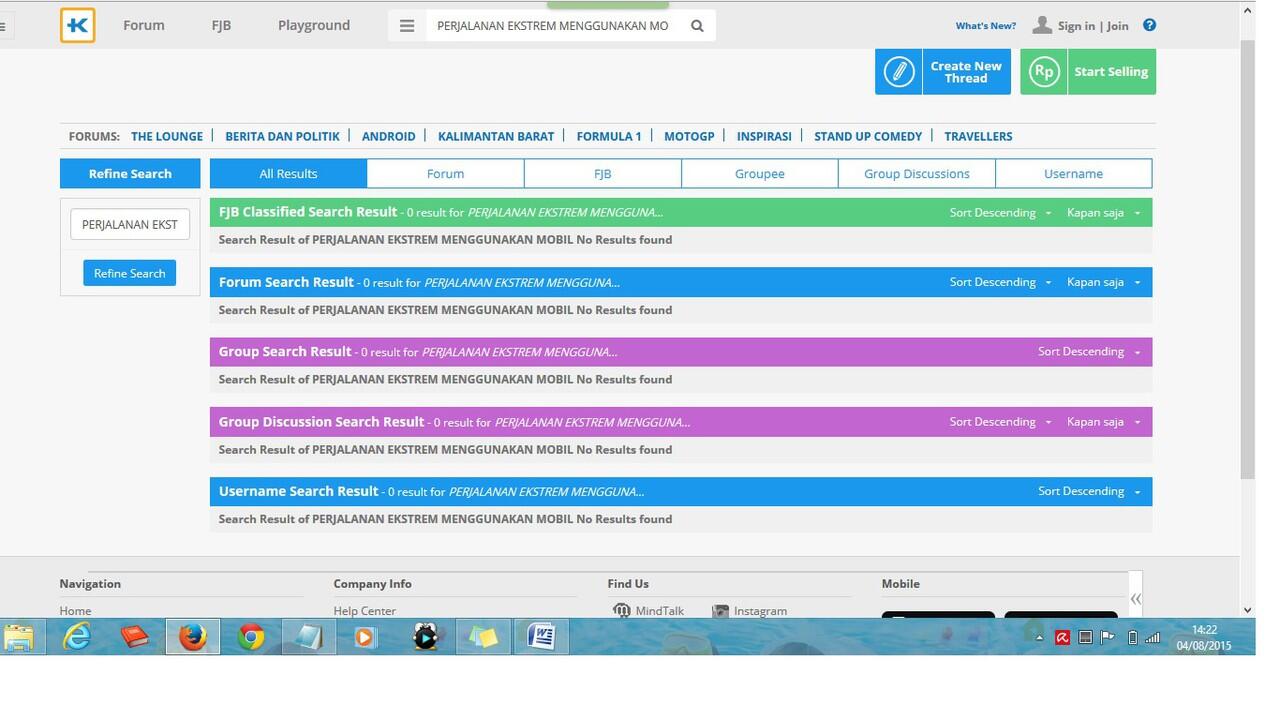This screenshot has height=720, width=1280.
Task: Click the Create New Thread button
Action: 943,72
